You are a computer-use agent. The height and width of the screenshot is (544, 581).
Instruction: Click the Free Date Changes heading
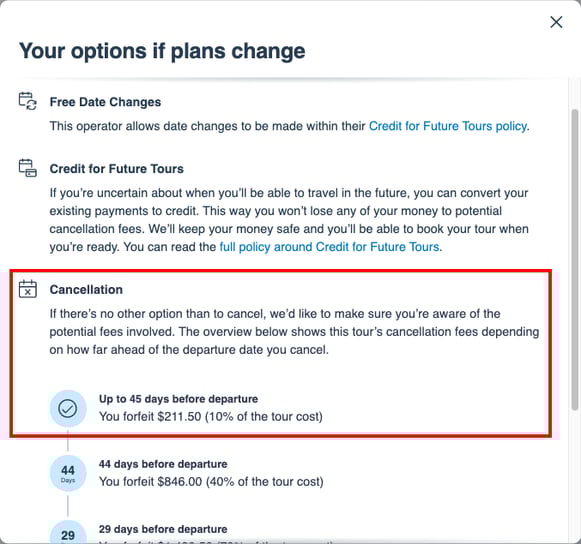click(x=105, y=102)
